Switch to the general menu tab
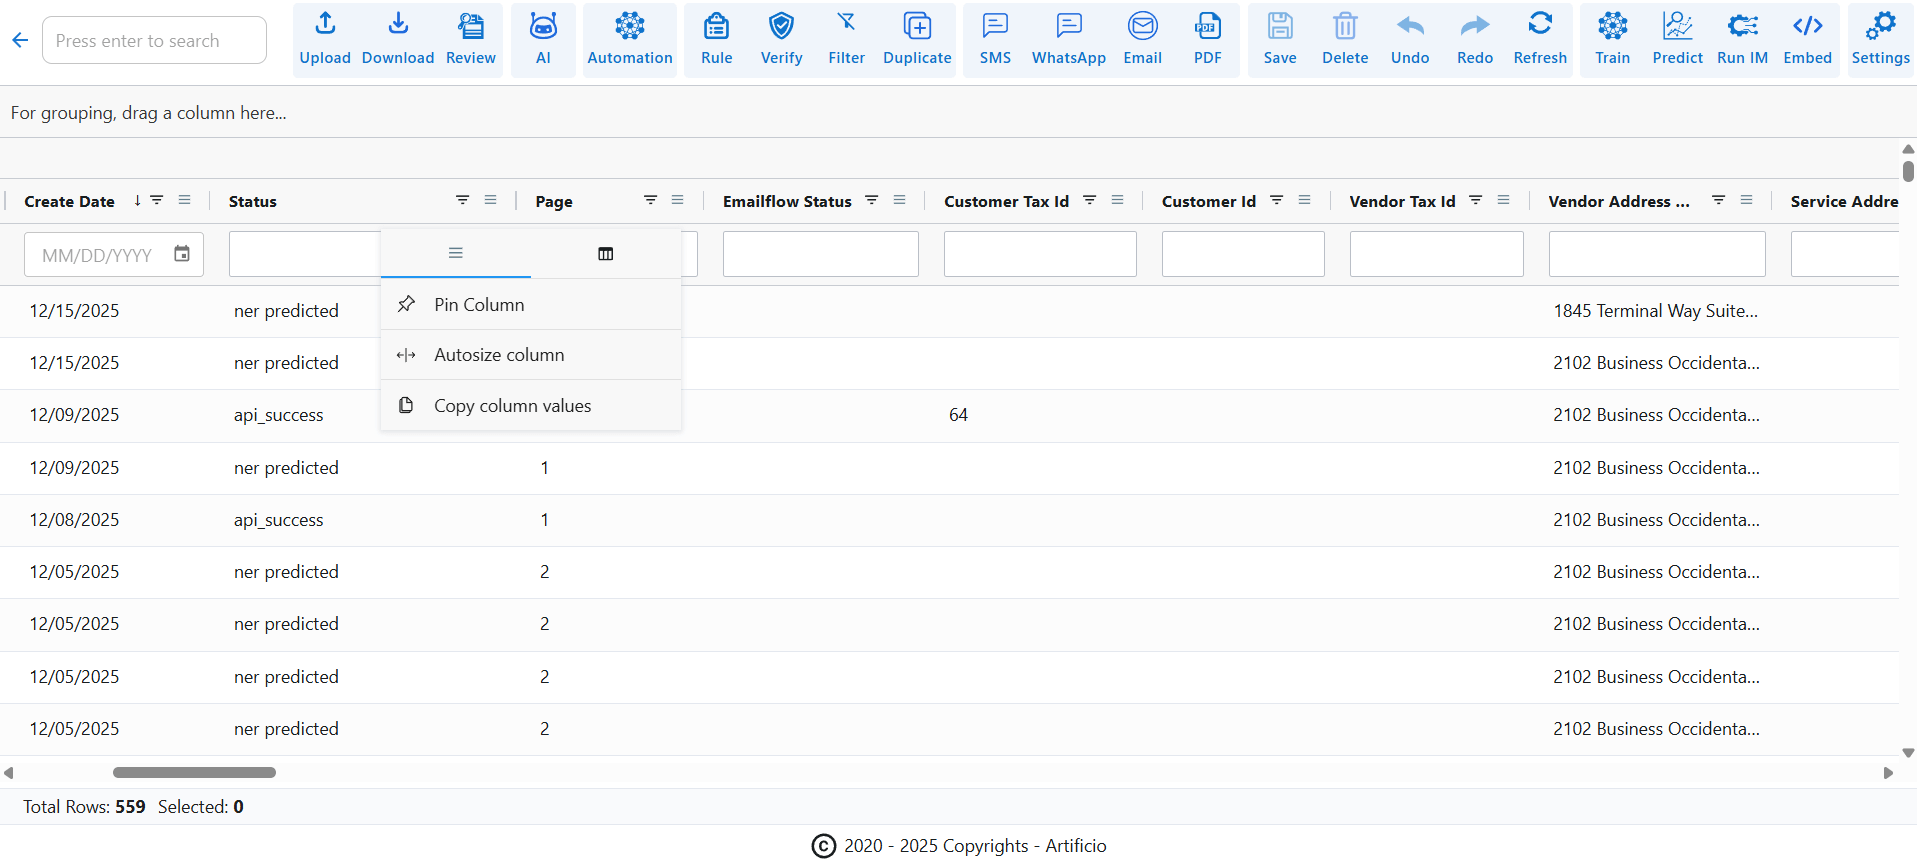 tap(456, 253)
